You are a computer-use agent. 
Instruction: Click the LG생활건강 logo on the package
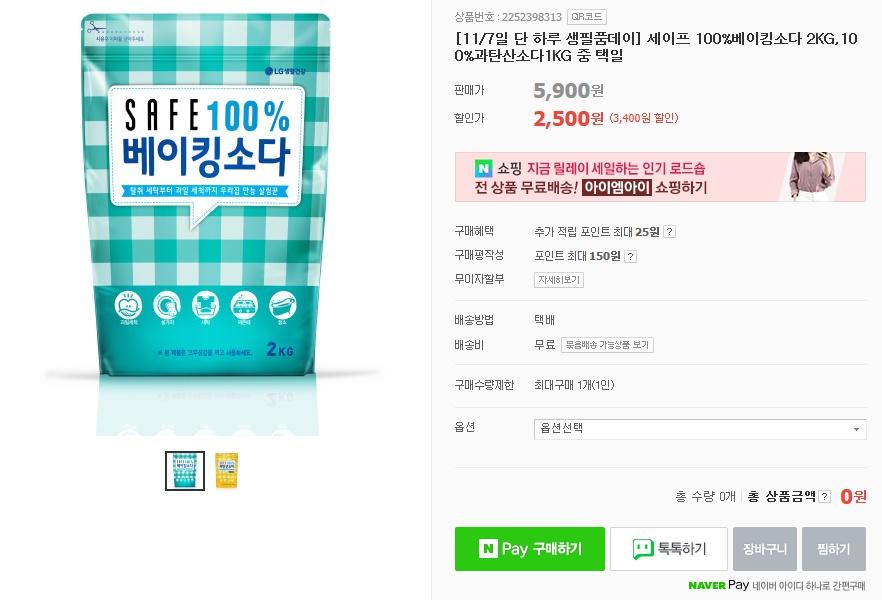tap(285, 71)
